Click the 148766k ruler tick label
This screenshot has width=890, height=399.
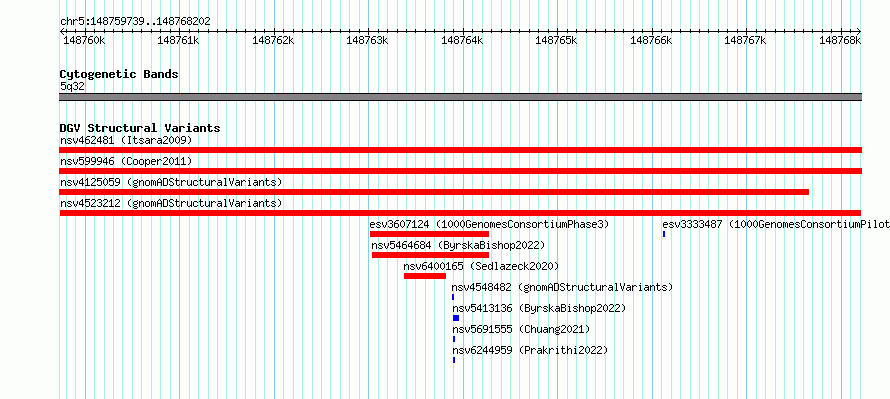click(x=651, y=40)
